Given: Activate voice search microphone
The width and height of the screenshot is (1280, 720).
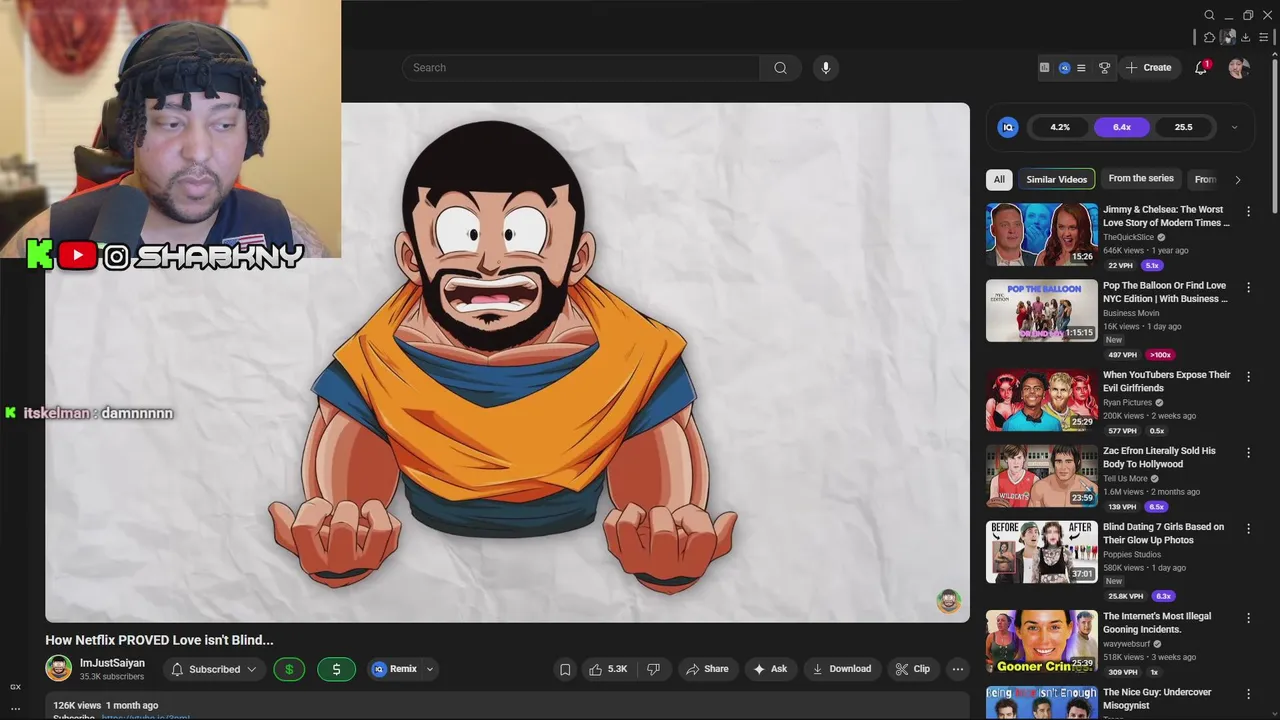Looking at the screenshot, I should point(825,68).
